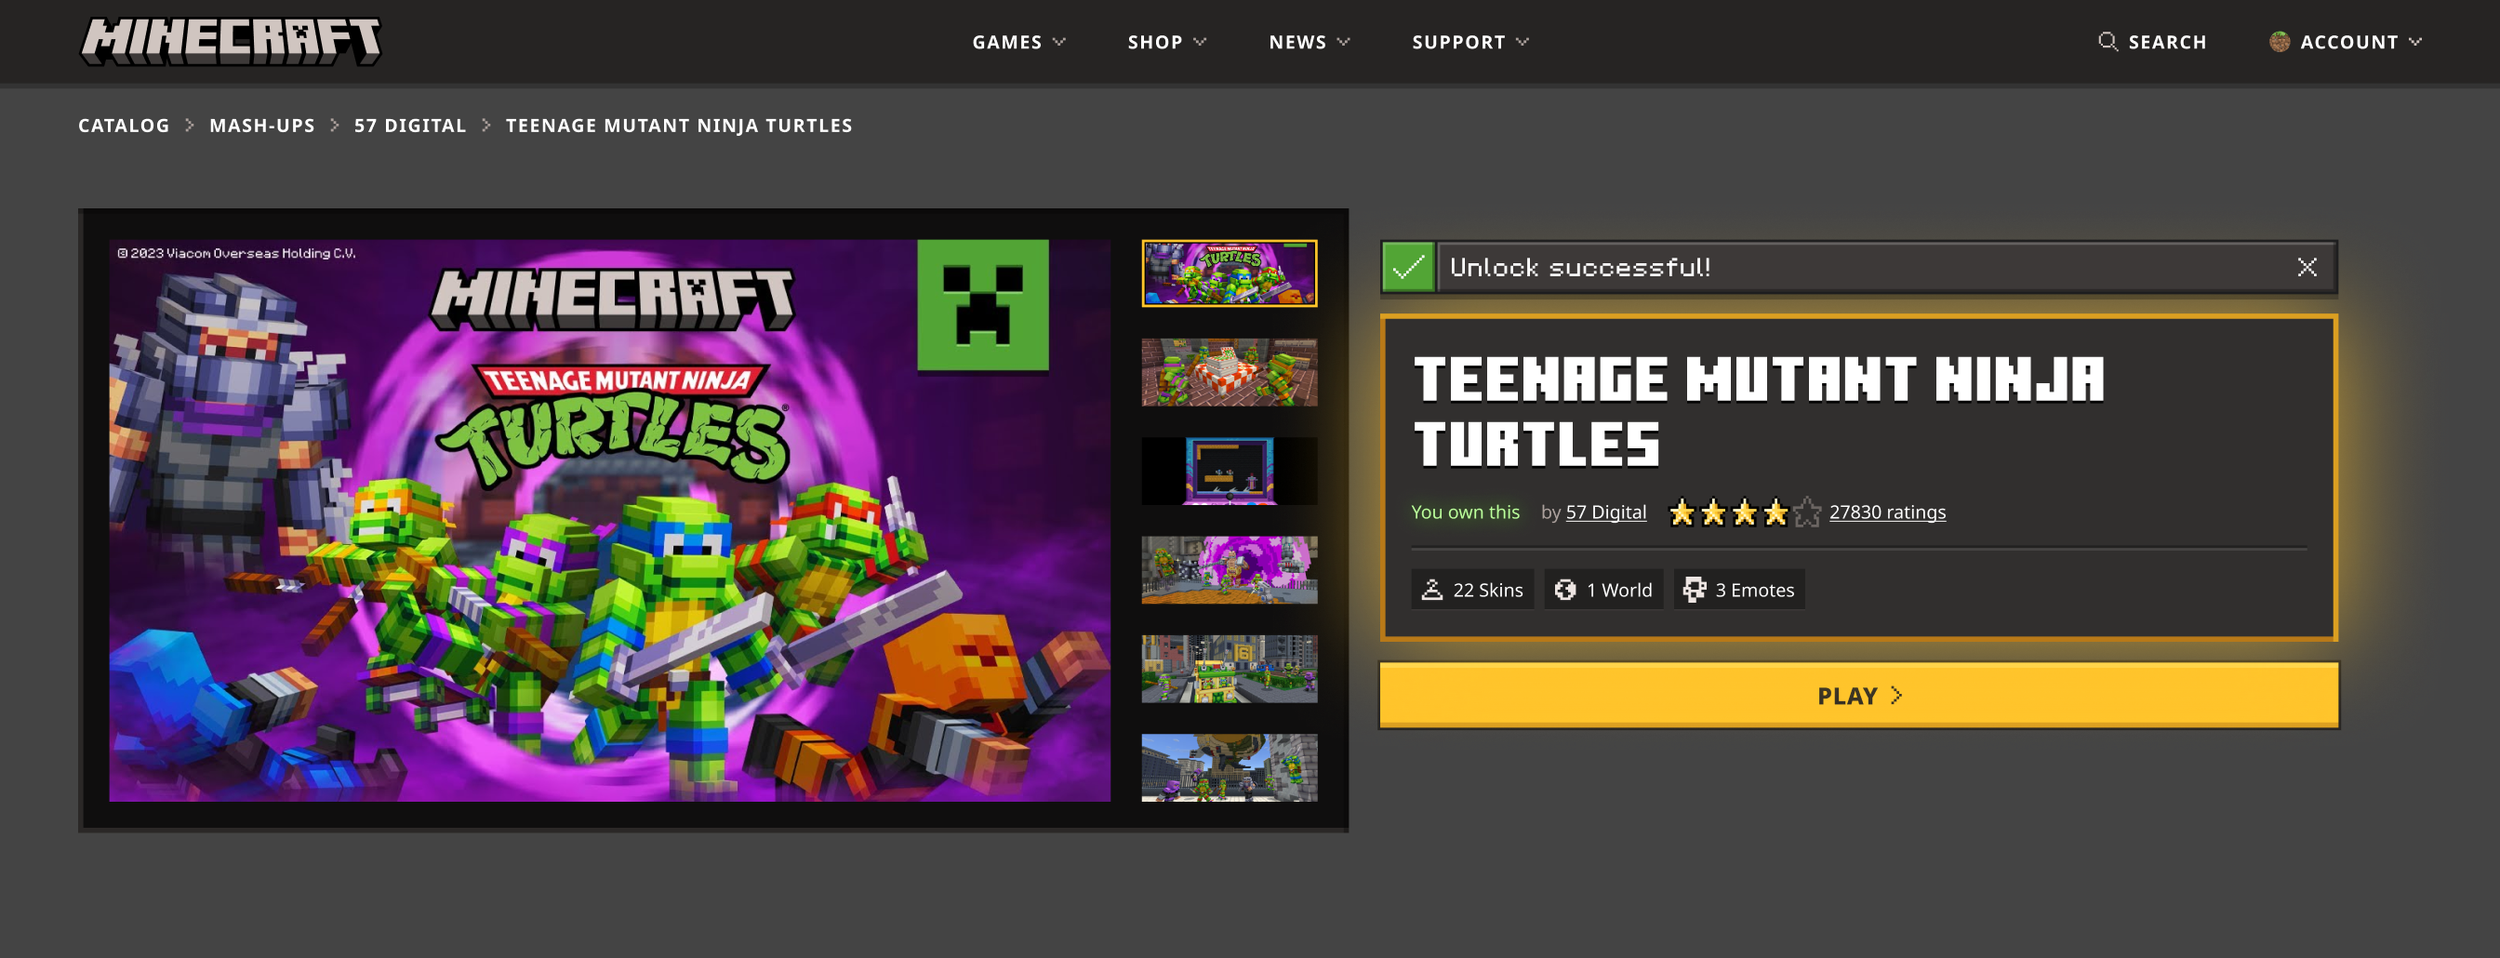Click the You own this label
This screenshot has width=2500, height=958.
1465,512
